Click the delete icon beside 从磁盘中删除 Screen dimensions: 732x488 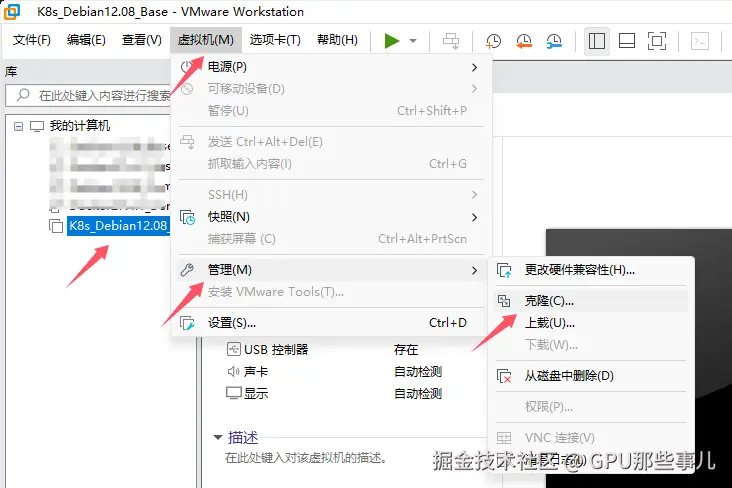[504, 376]
